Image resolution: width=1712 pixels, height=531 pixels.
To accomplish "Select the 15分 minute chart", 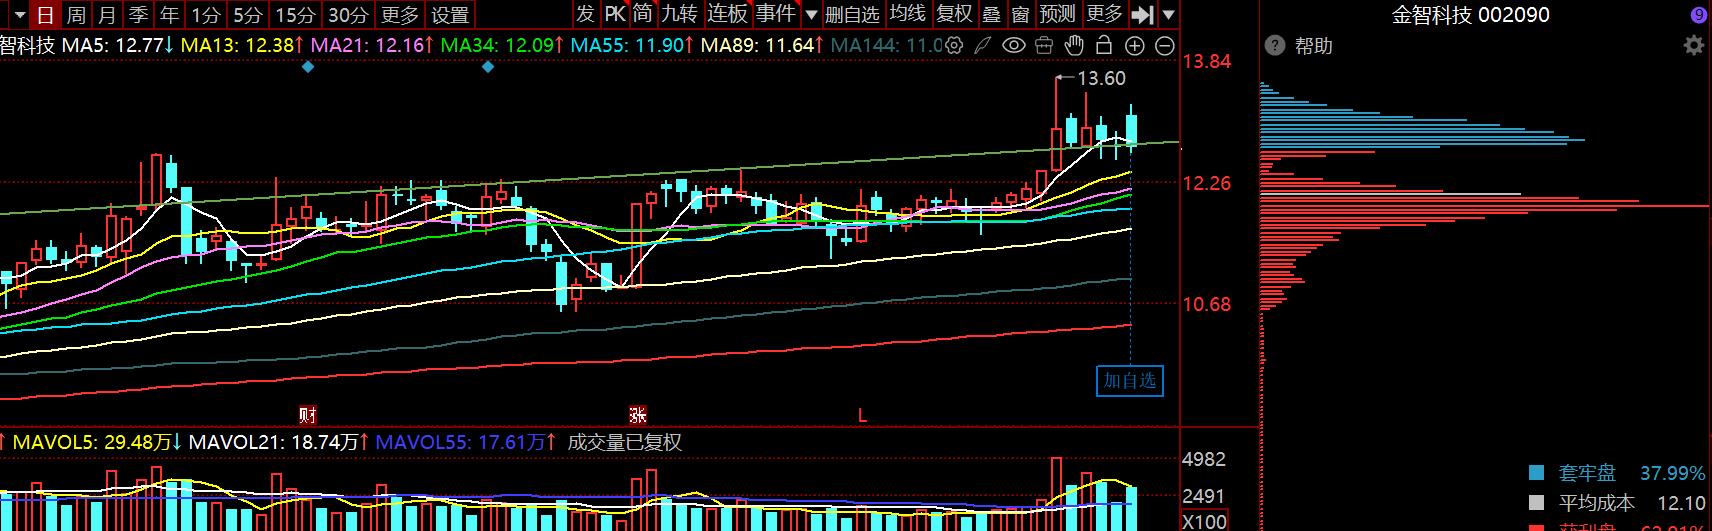I will [x=295, y=15].
